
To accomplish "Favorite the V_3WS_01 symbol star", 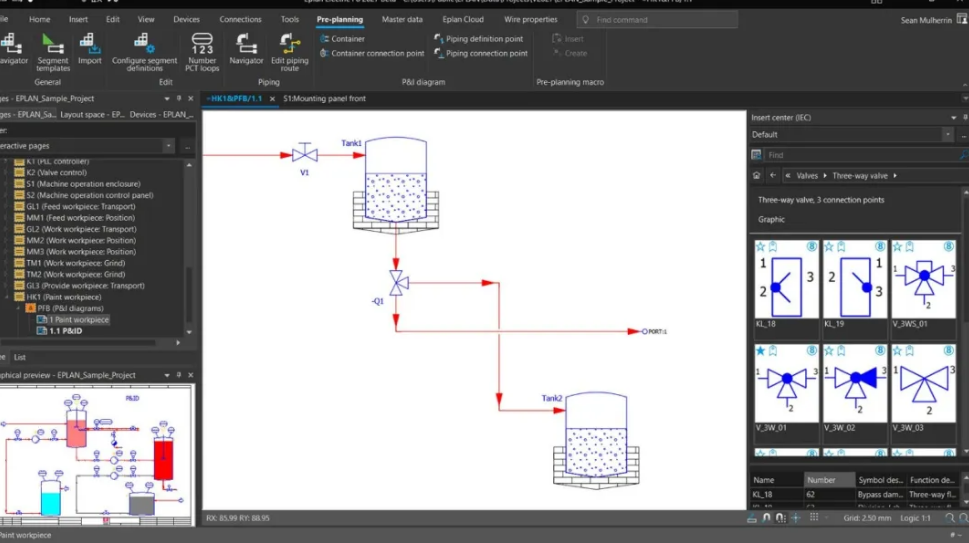I will [897, 246].
